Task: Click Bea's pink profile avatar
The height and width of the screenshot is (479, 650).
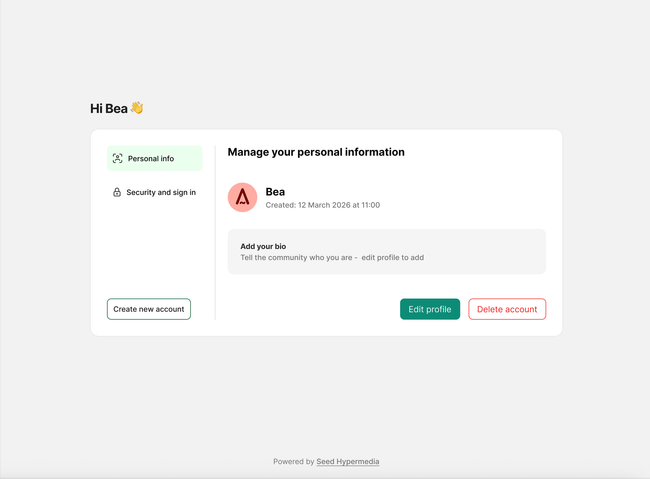Action: [242, 197]
